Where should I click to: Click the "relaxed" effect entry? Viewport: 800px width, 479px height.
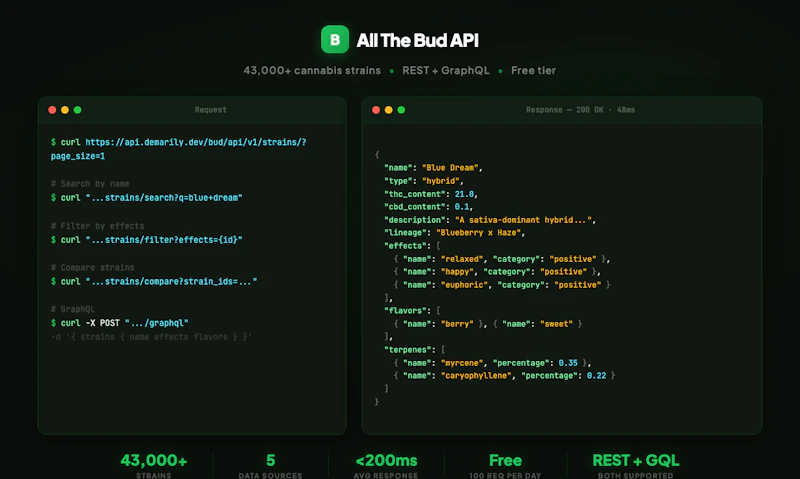(x=502, y=259)
